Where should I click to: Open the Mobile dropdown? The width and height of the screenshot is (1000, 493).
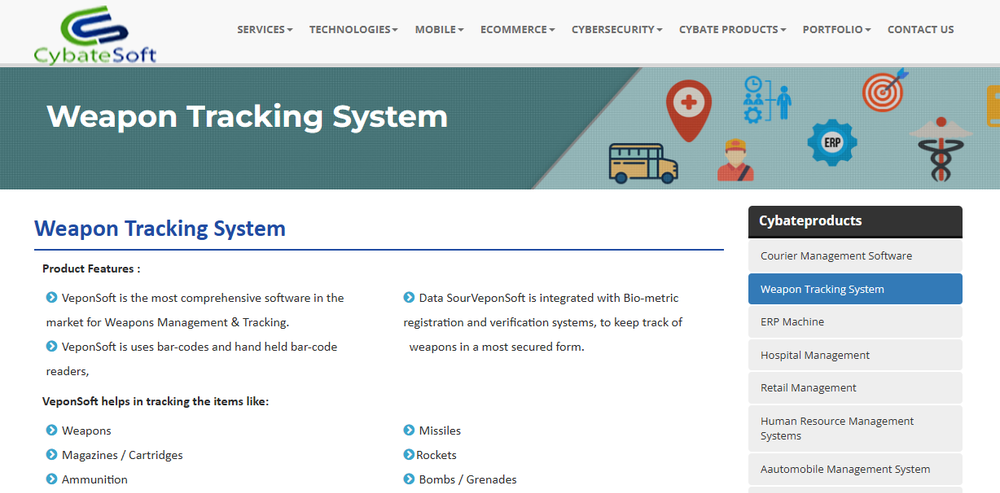[x=439, y=29]
